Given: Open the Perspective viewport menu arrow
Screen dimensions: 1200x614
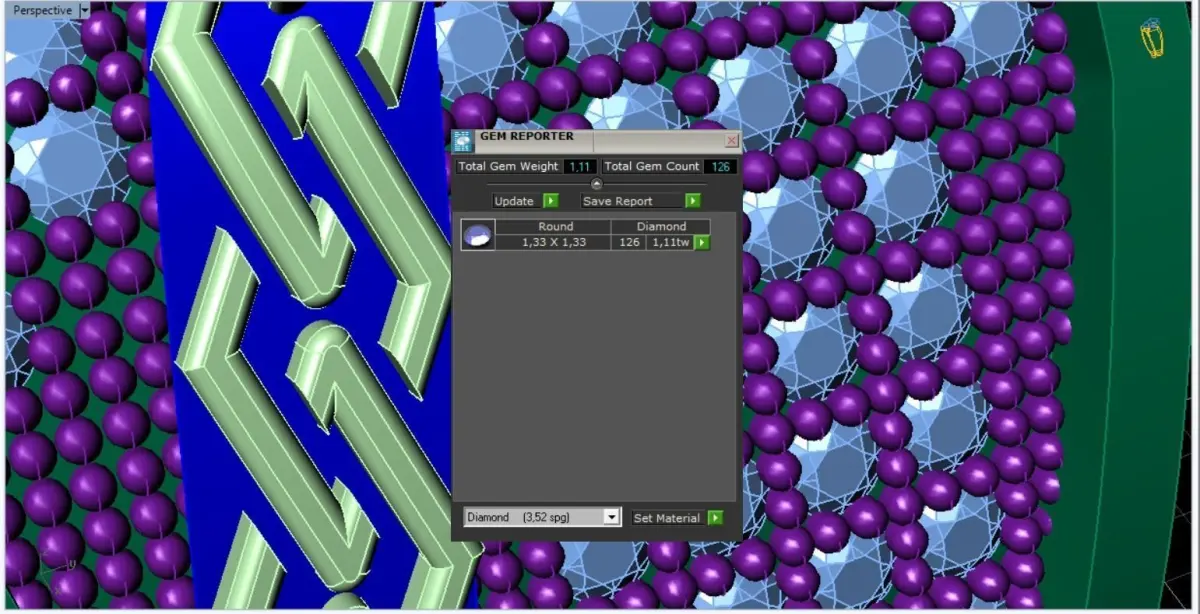Looking at the screenshot, I should tap(84, 10).
